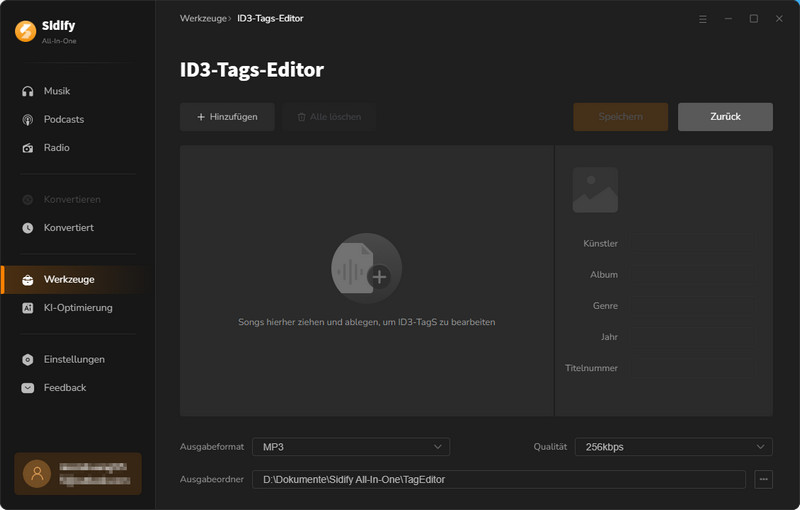The height and width of the screenshot is (510, 800).
Task: Open Feedback
Action: pos(78,388)
